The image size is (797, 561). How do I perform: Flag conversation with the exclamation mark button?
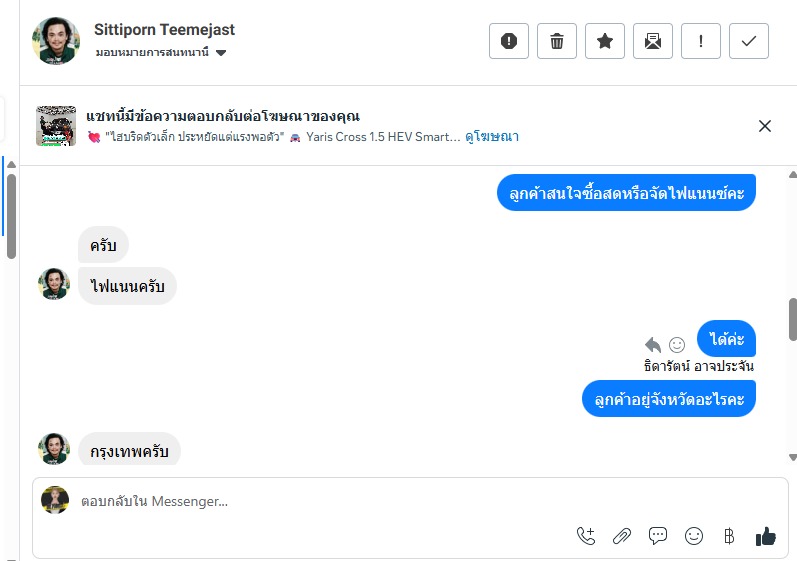tap(701, 41)
